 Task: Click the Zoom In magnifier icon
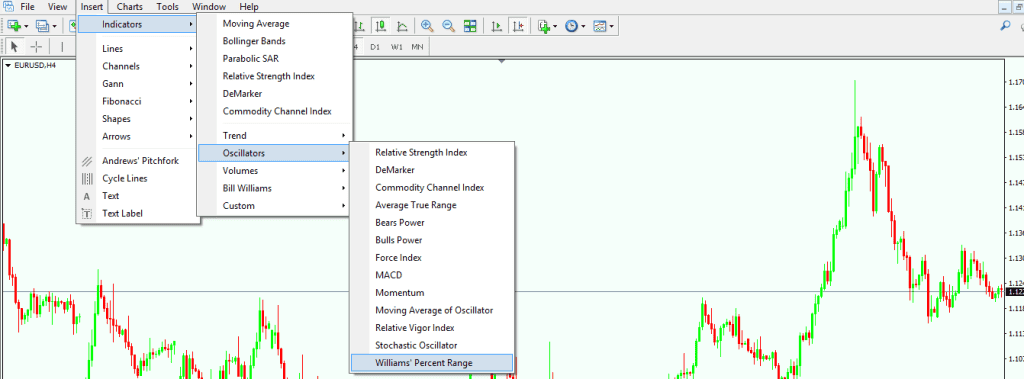pyautogui.click(x=427, y=26)
